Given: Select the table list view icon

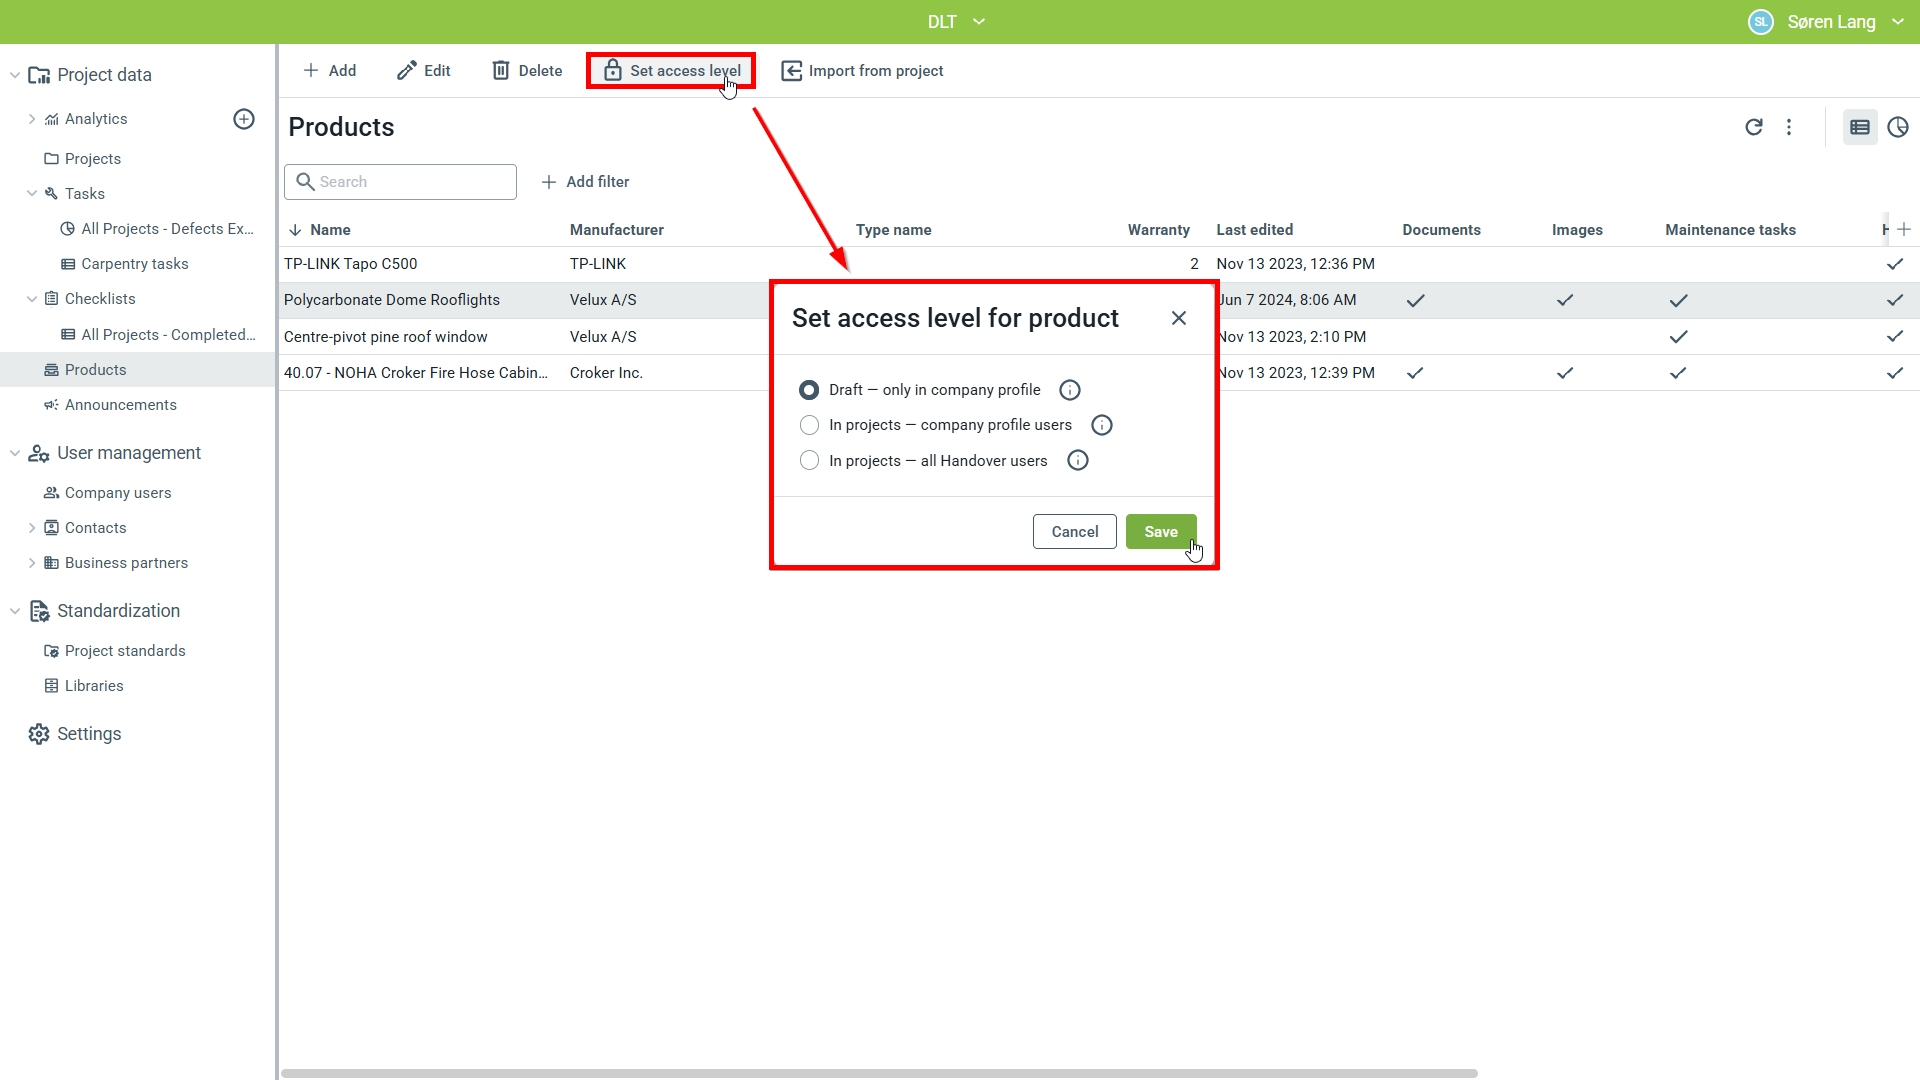Looking at the screenshot, I should pyautogui.click(x=1859, y=127).
